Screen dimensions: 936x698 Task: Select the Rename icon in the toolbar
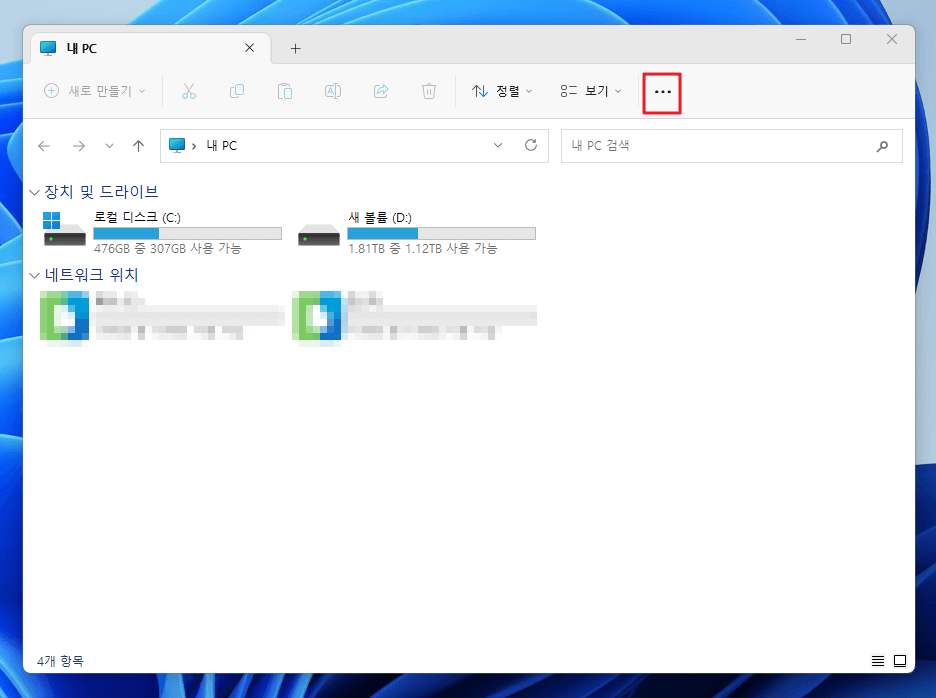tap(333, 91)
